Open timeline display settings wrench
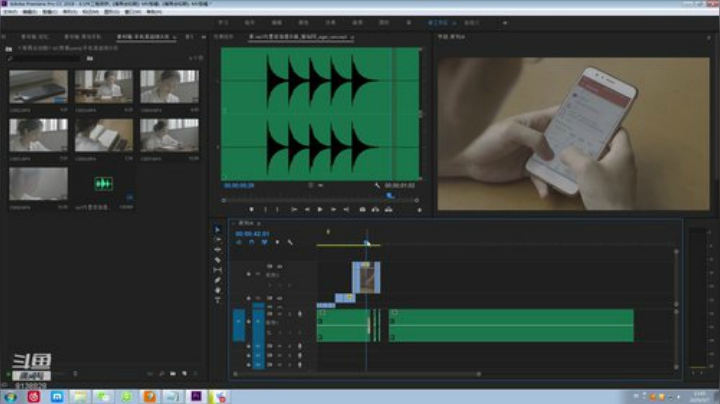This screenshot has width=720, height=404. 290,242
